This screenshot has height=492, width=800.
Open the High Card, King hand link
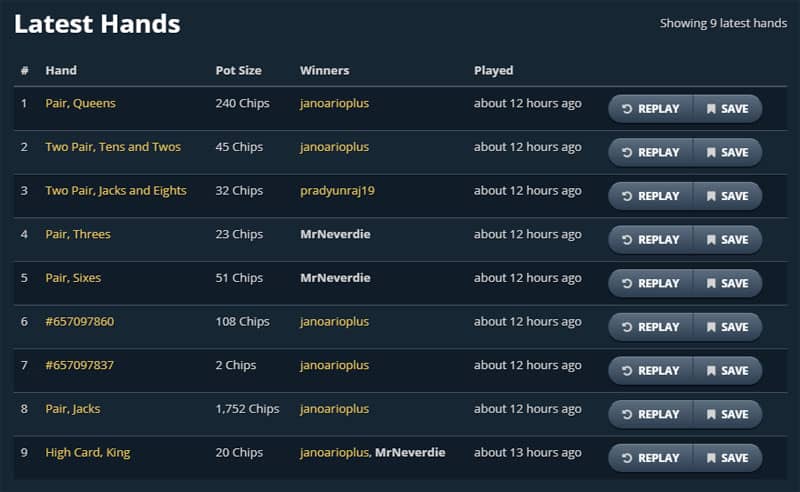click(88, 453)
